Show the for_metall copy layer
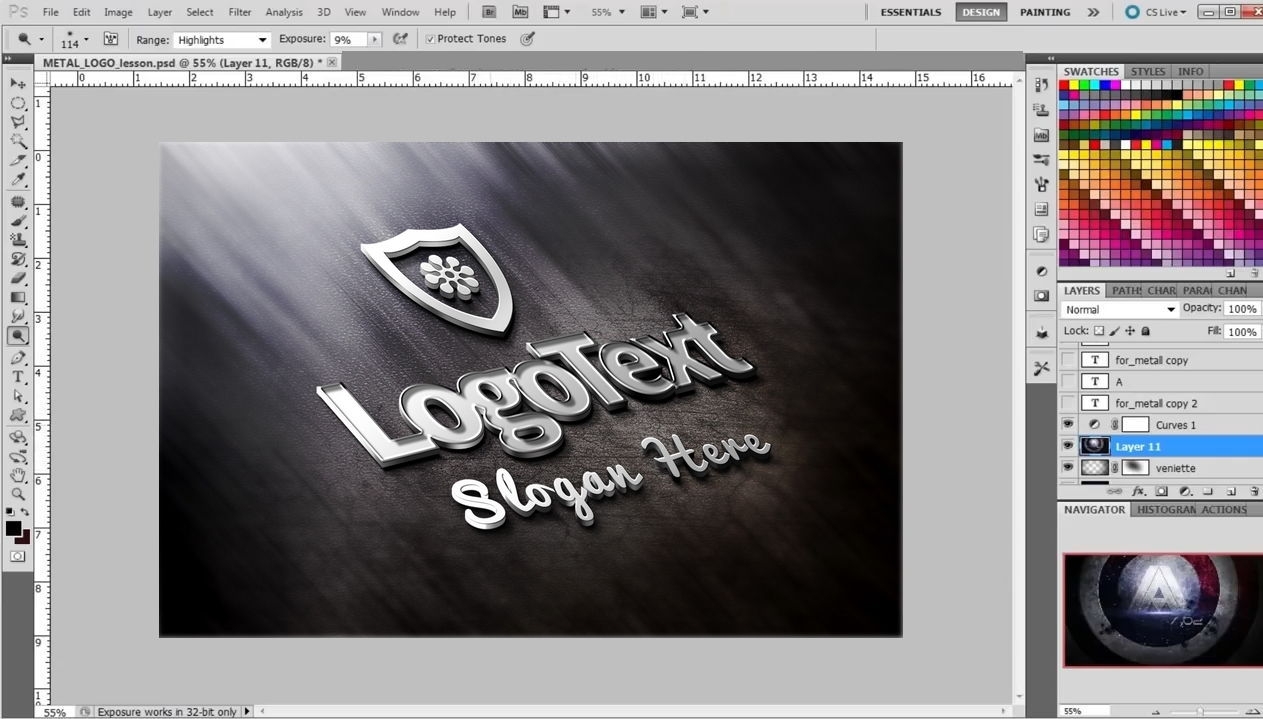1263x719 pixels. (1068, 360)
